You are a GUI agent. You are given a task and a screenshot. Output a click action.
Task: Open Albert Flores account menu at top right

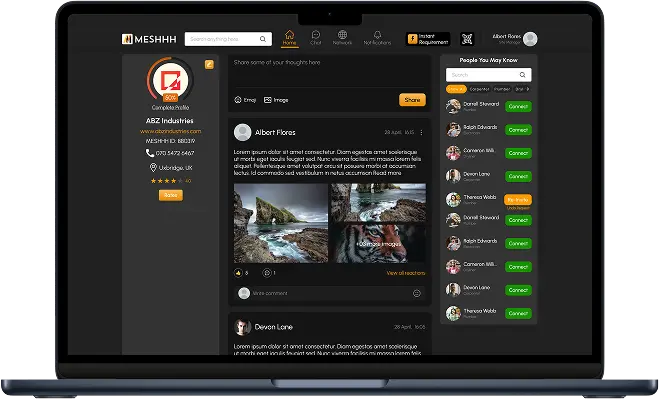pos(516,39)
